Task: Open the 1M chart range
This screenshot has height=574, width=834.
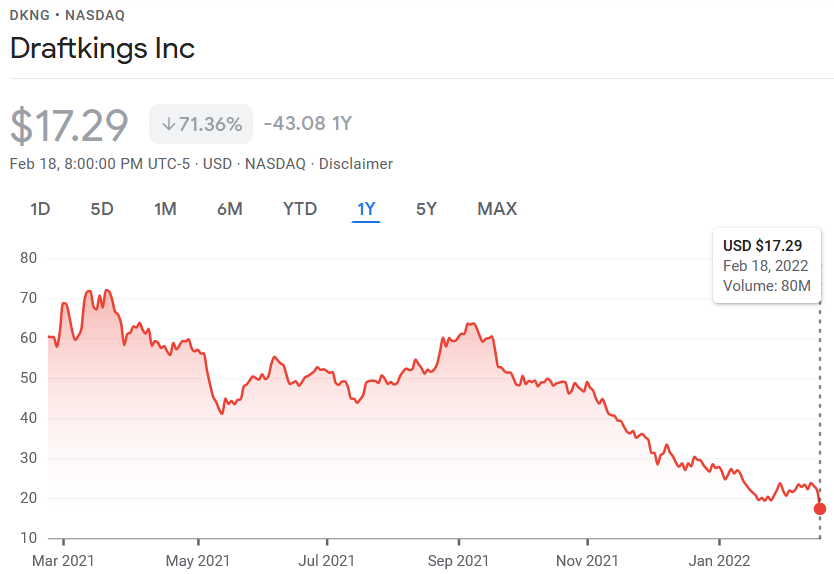Action: pos(165,209)
